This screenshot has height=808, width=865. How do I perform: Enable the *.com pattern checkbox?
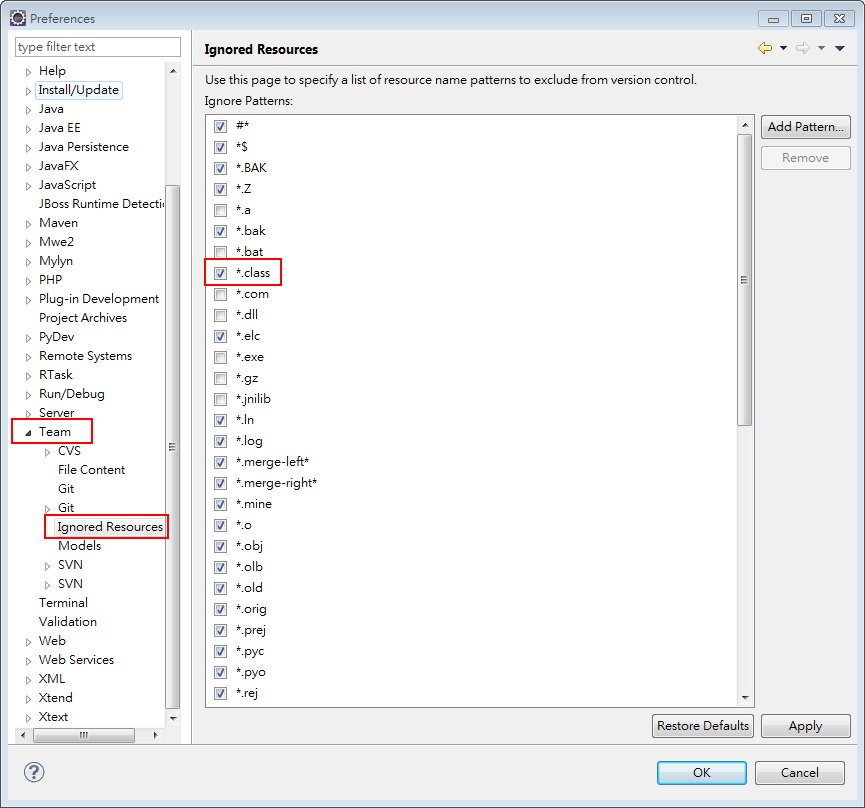point(220,294)
